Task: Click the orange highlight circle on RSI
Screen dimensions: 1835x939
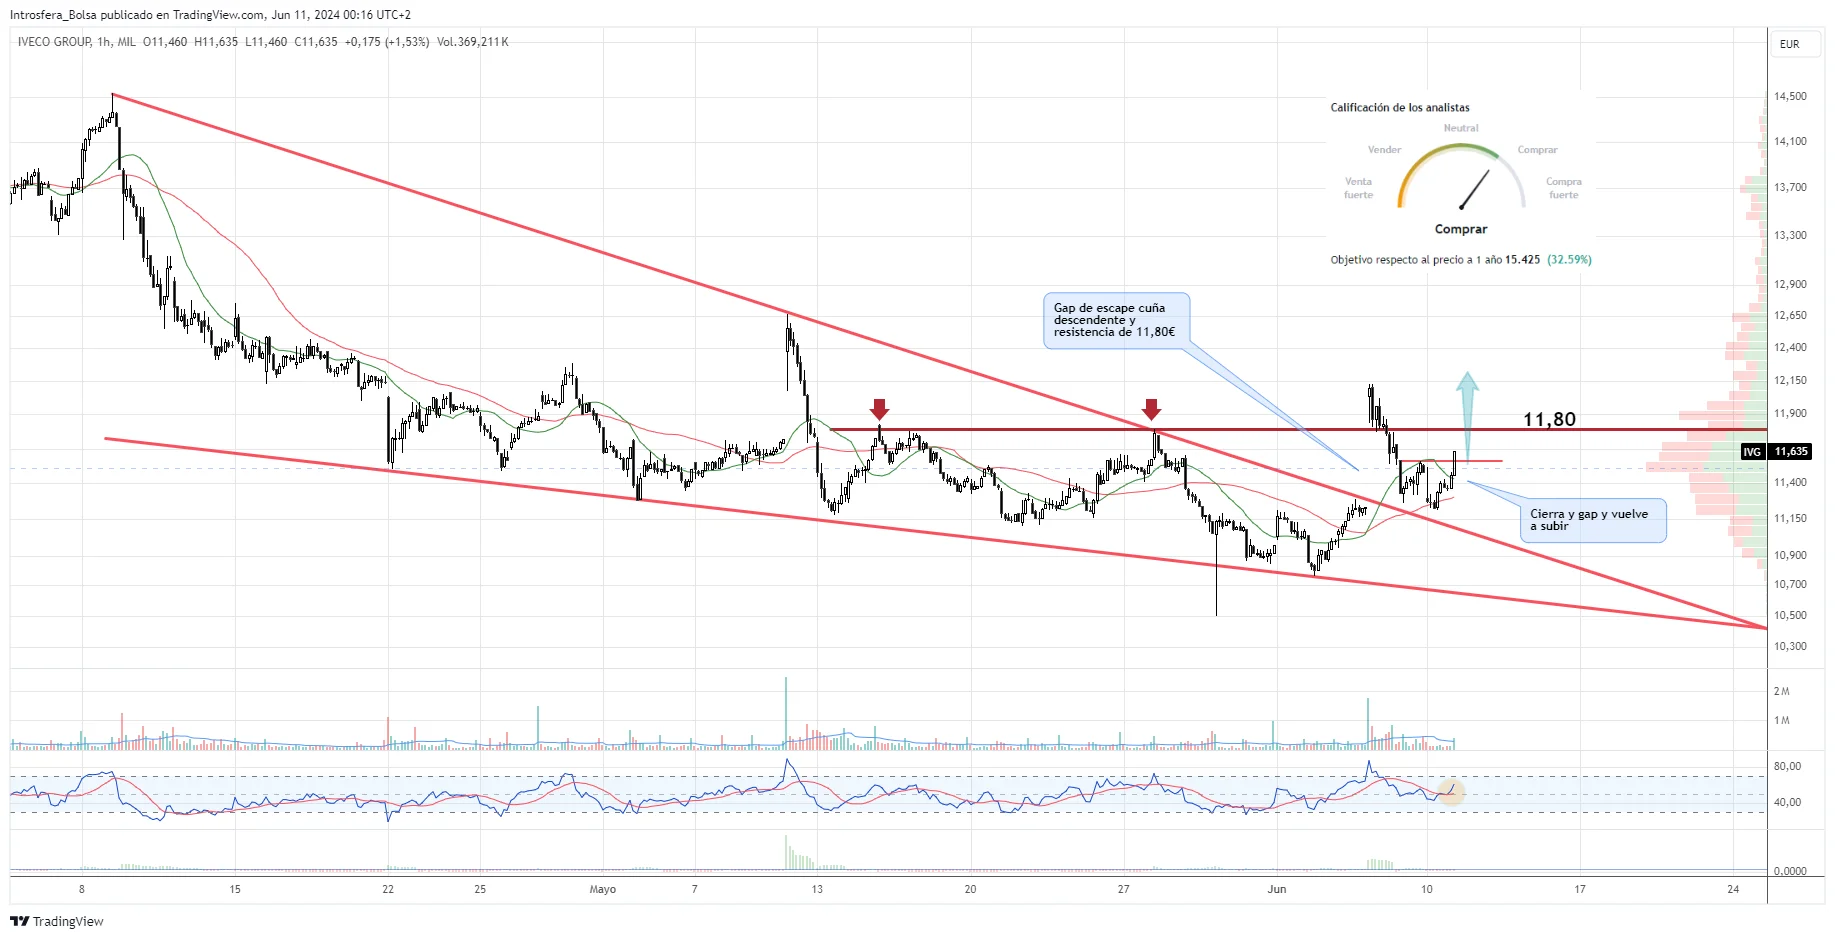Action: [1451, 792]
